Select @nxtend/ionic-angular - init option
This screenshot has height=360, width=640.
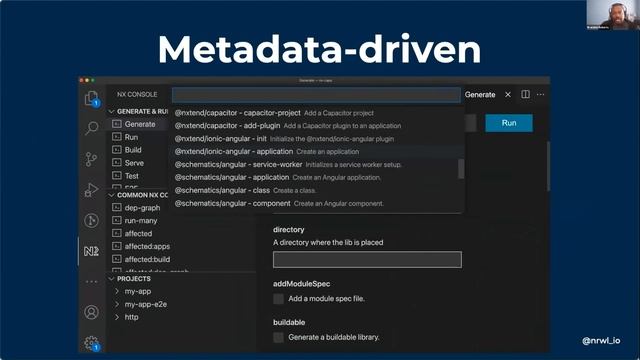[318, 139]
